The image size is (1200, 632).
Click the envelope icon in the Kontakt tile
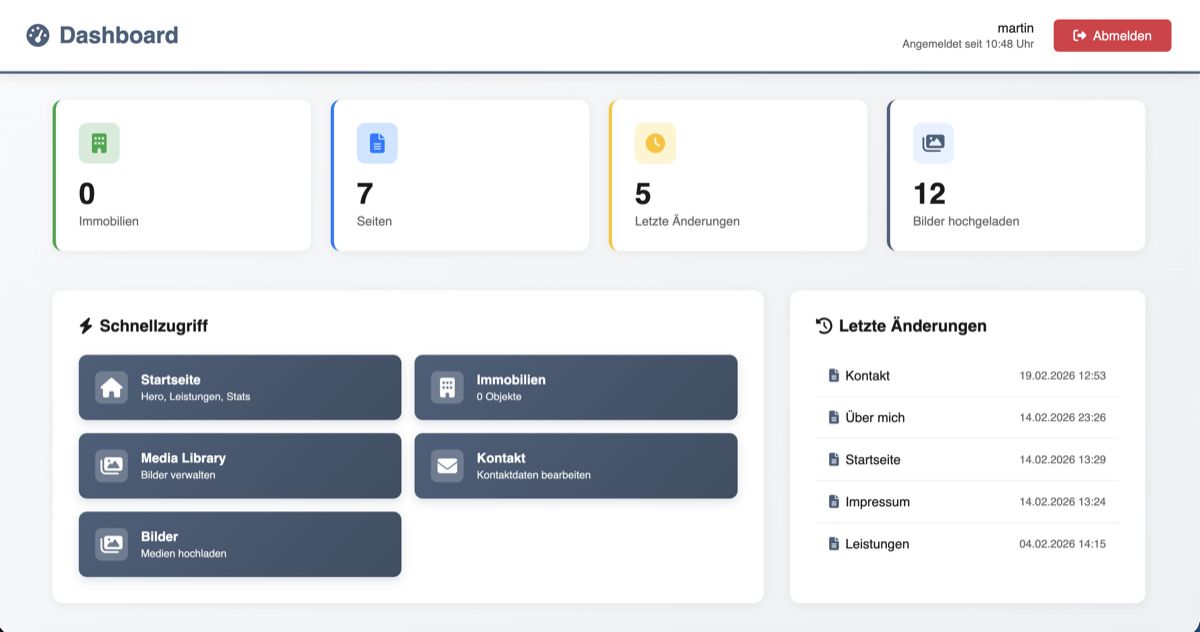click(446, 465)
